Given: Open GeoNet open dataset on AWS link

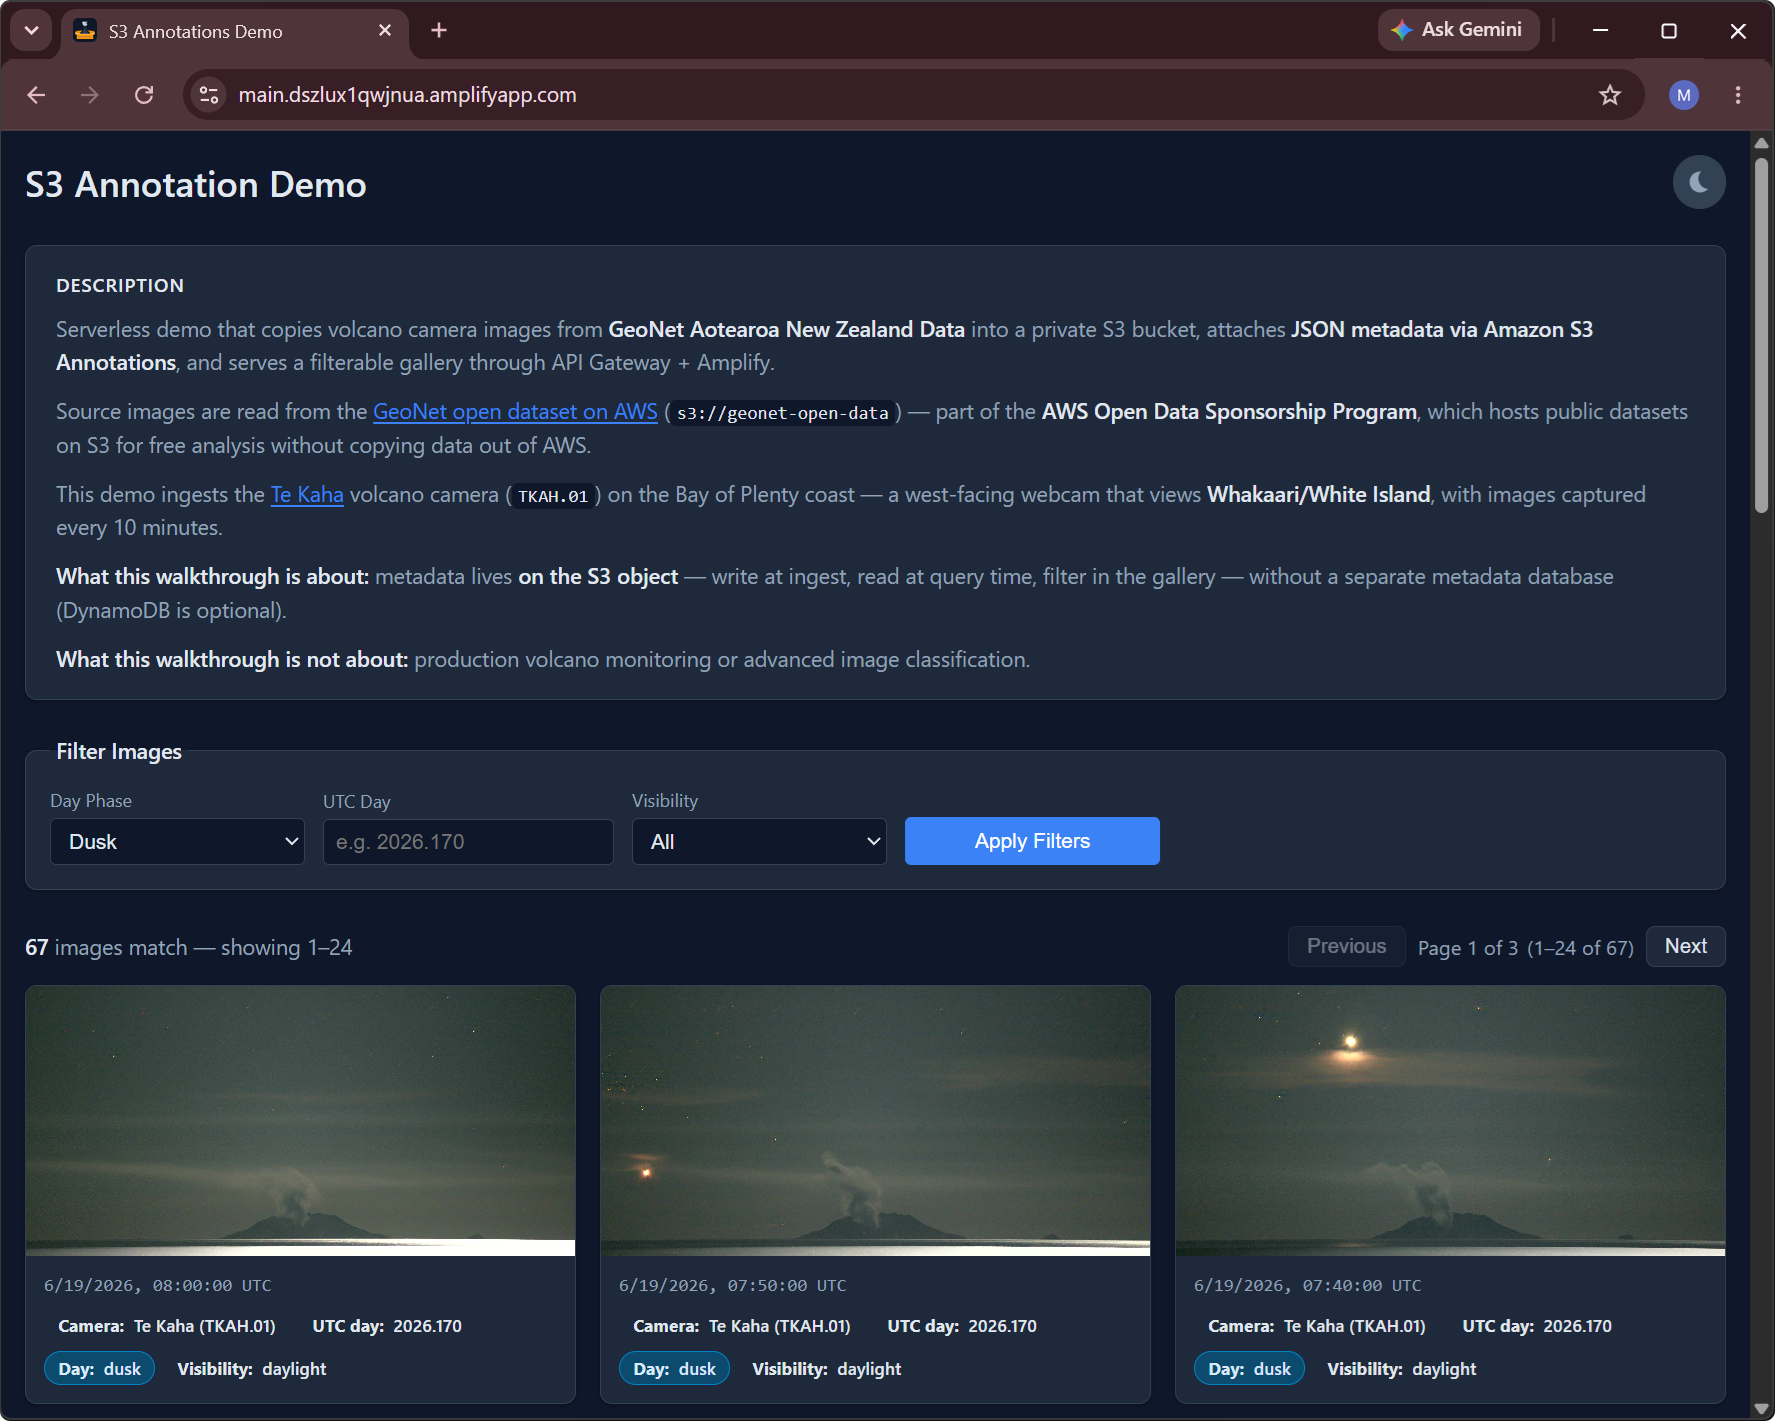Looking at the screenshot, I should coord(515,412).
